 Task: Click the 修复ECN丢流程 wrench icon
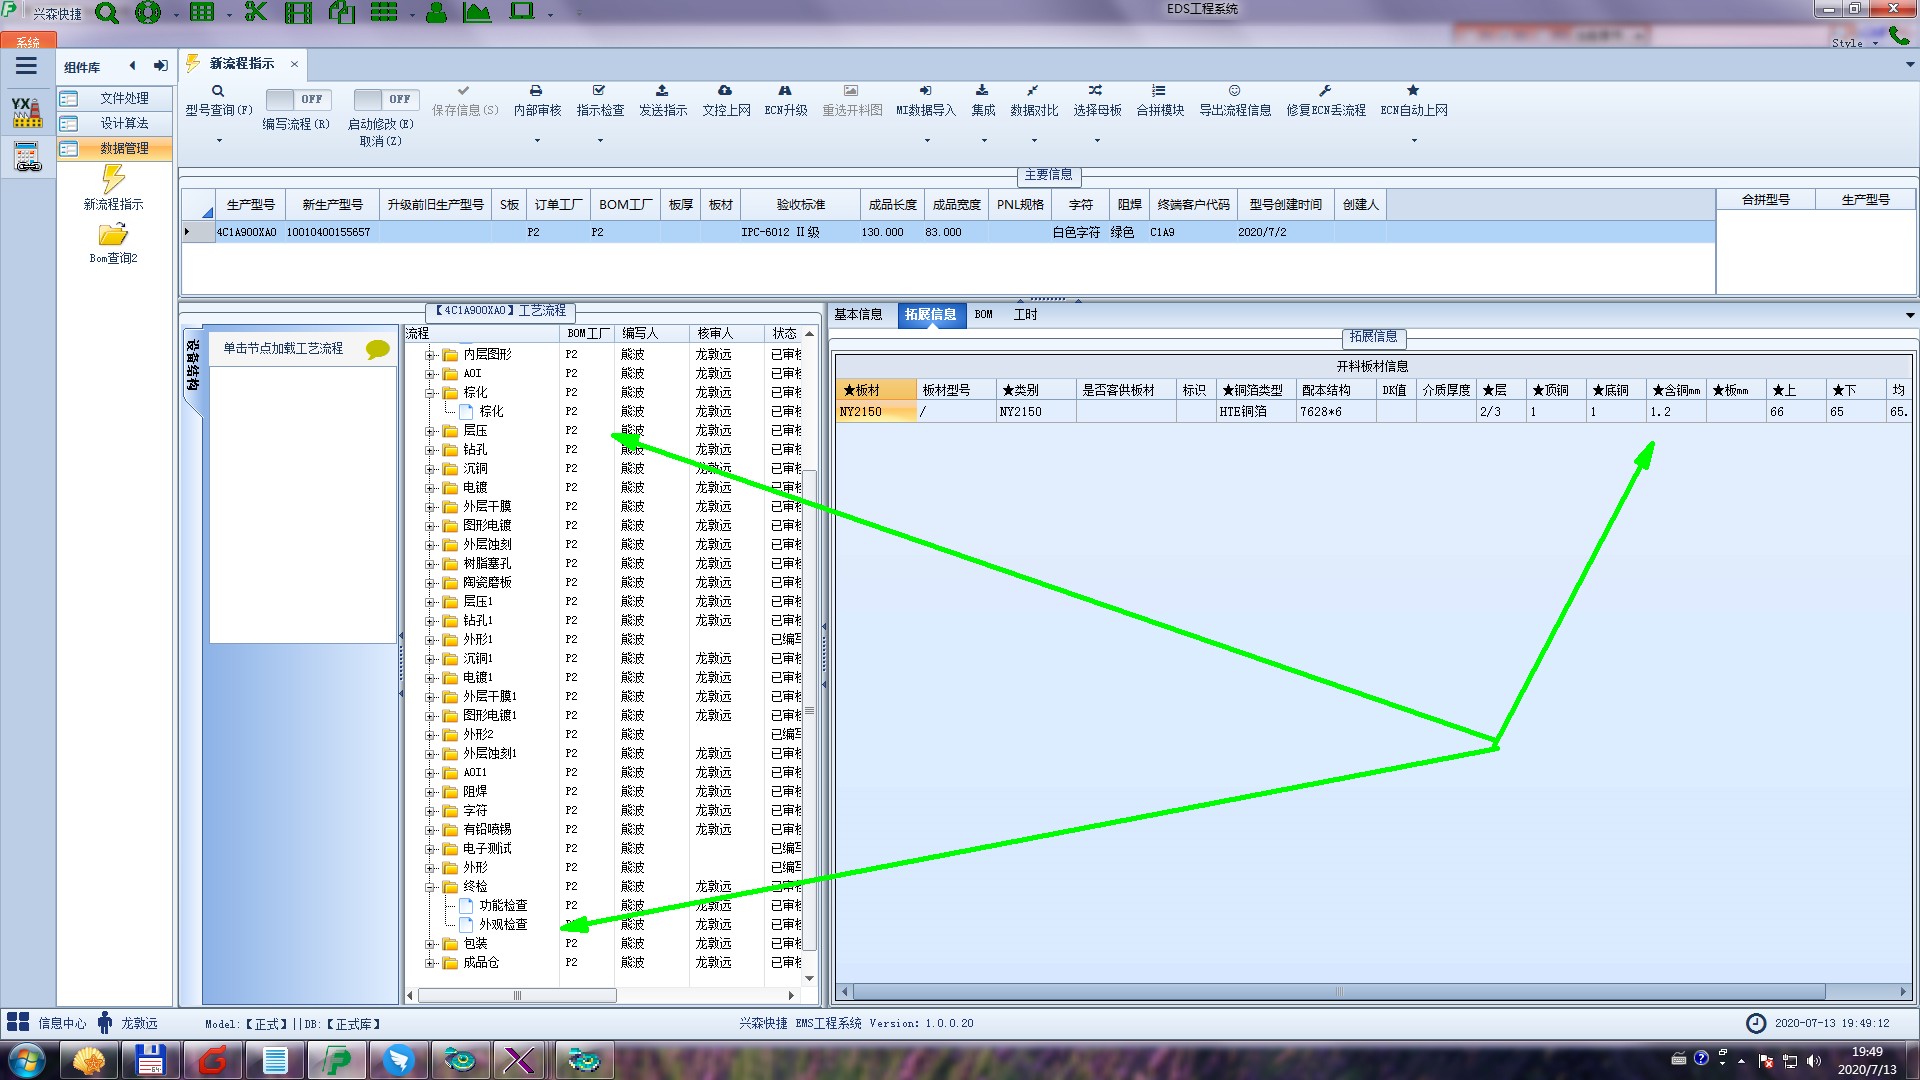pyautogui.click(x=1325, y=91)
